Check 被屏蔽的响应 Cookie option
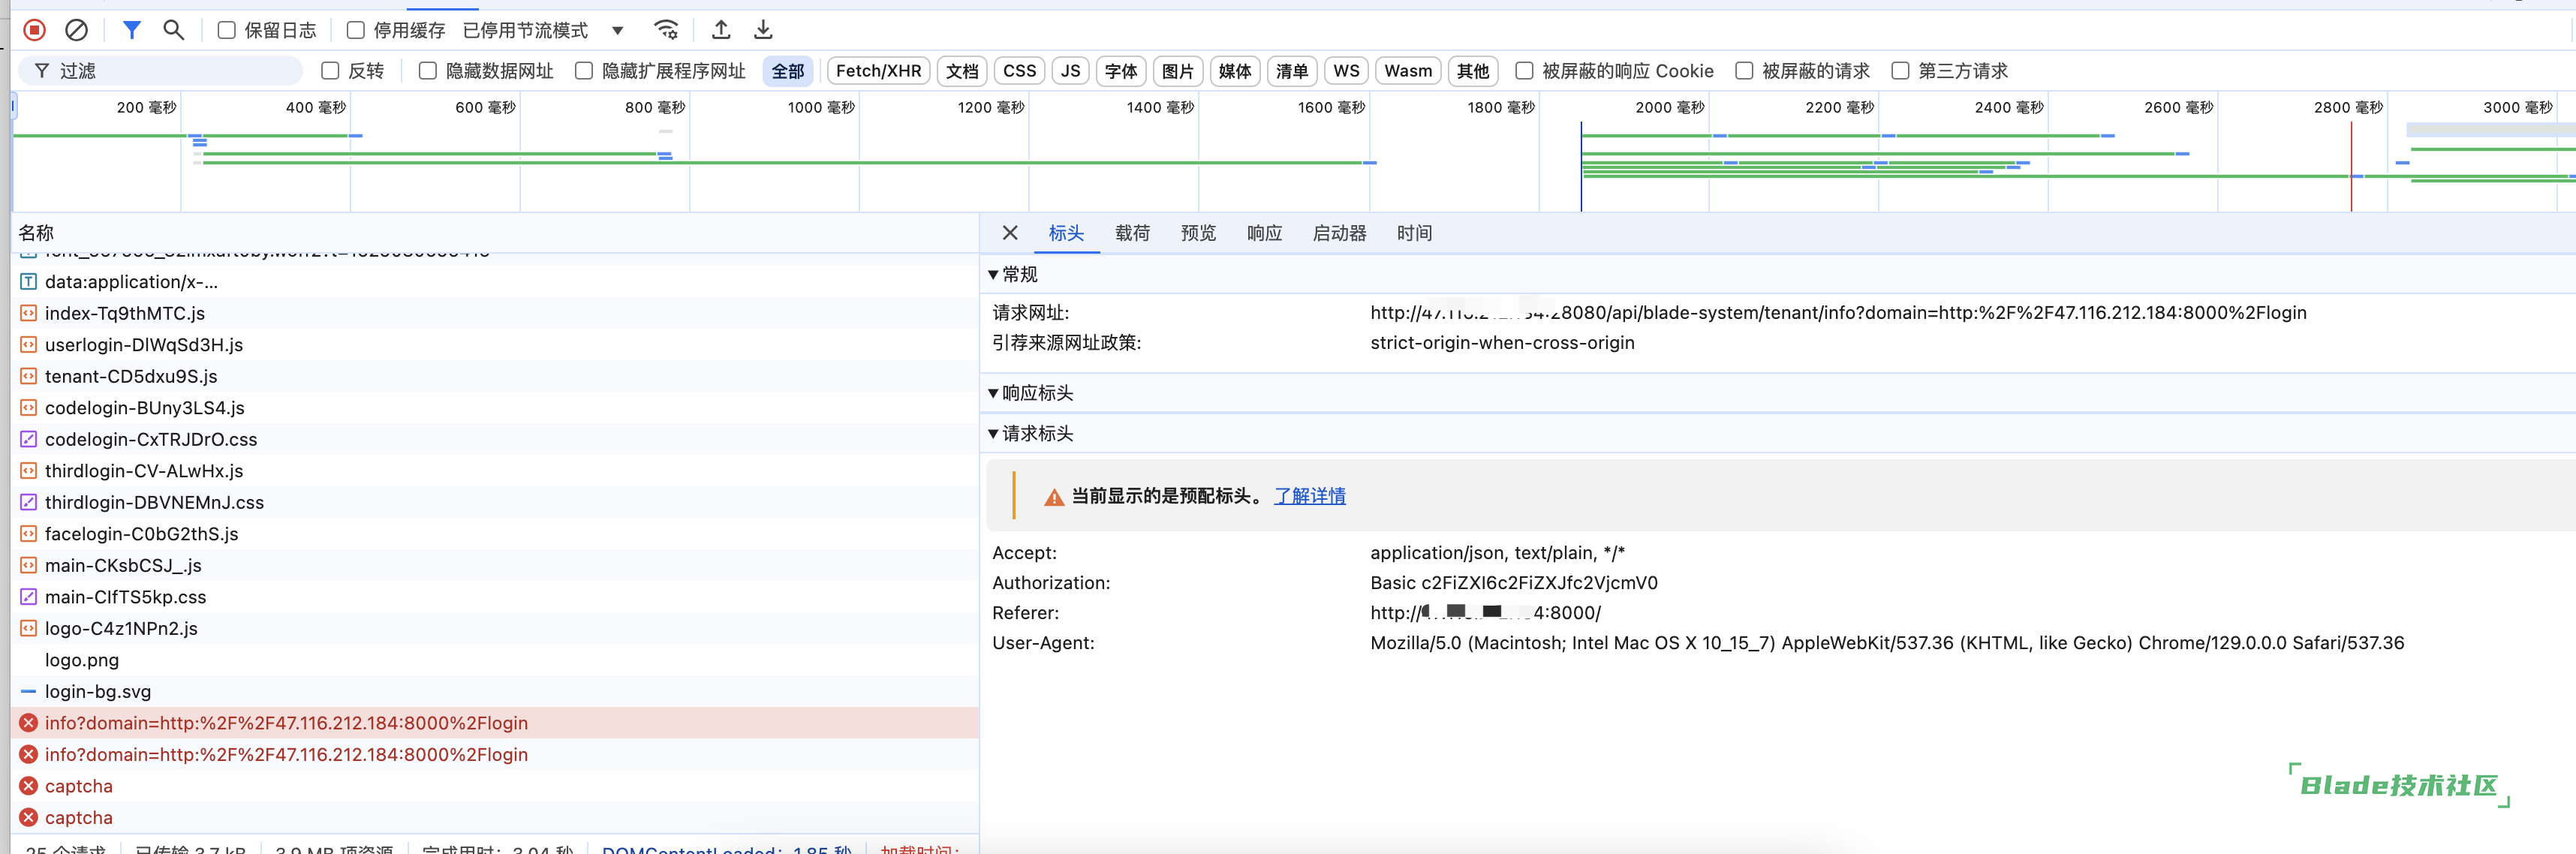Viewport: 2576px width, 854px height. click(1524, 71)
